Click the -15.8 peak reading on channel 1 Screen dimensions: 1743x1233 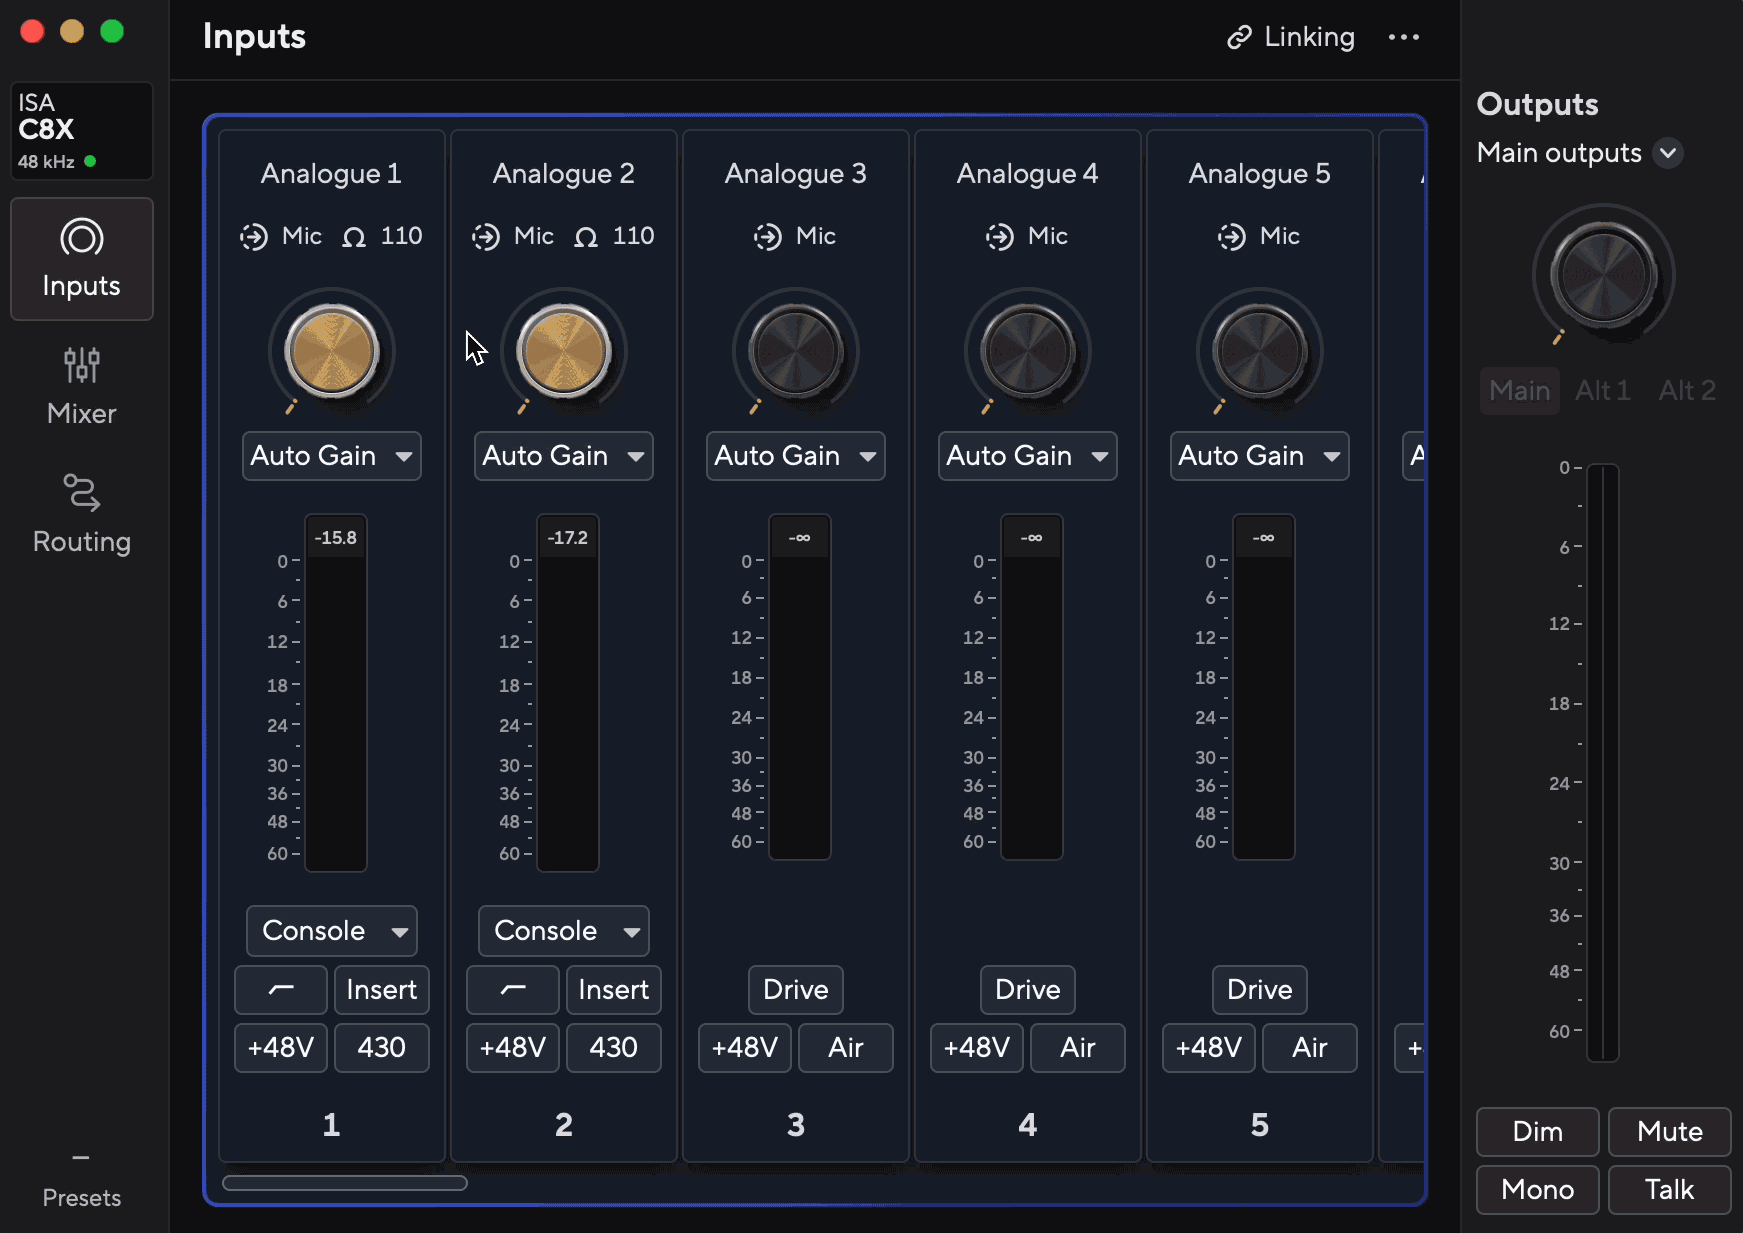point(336,538)
